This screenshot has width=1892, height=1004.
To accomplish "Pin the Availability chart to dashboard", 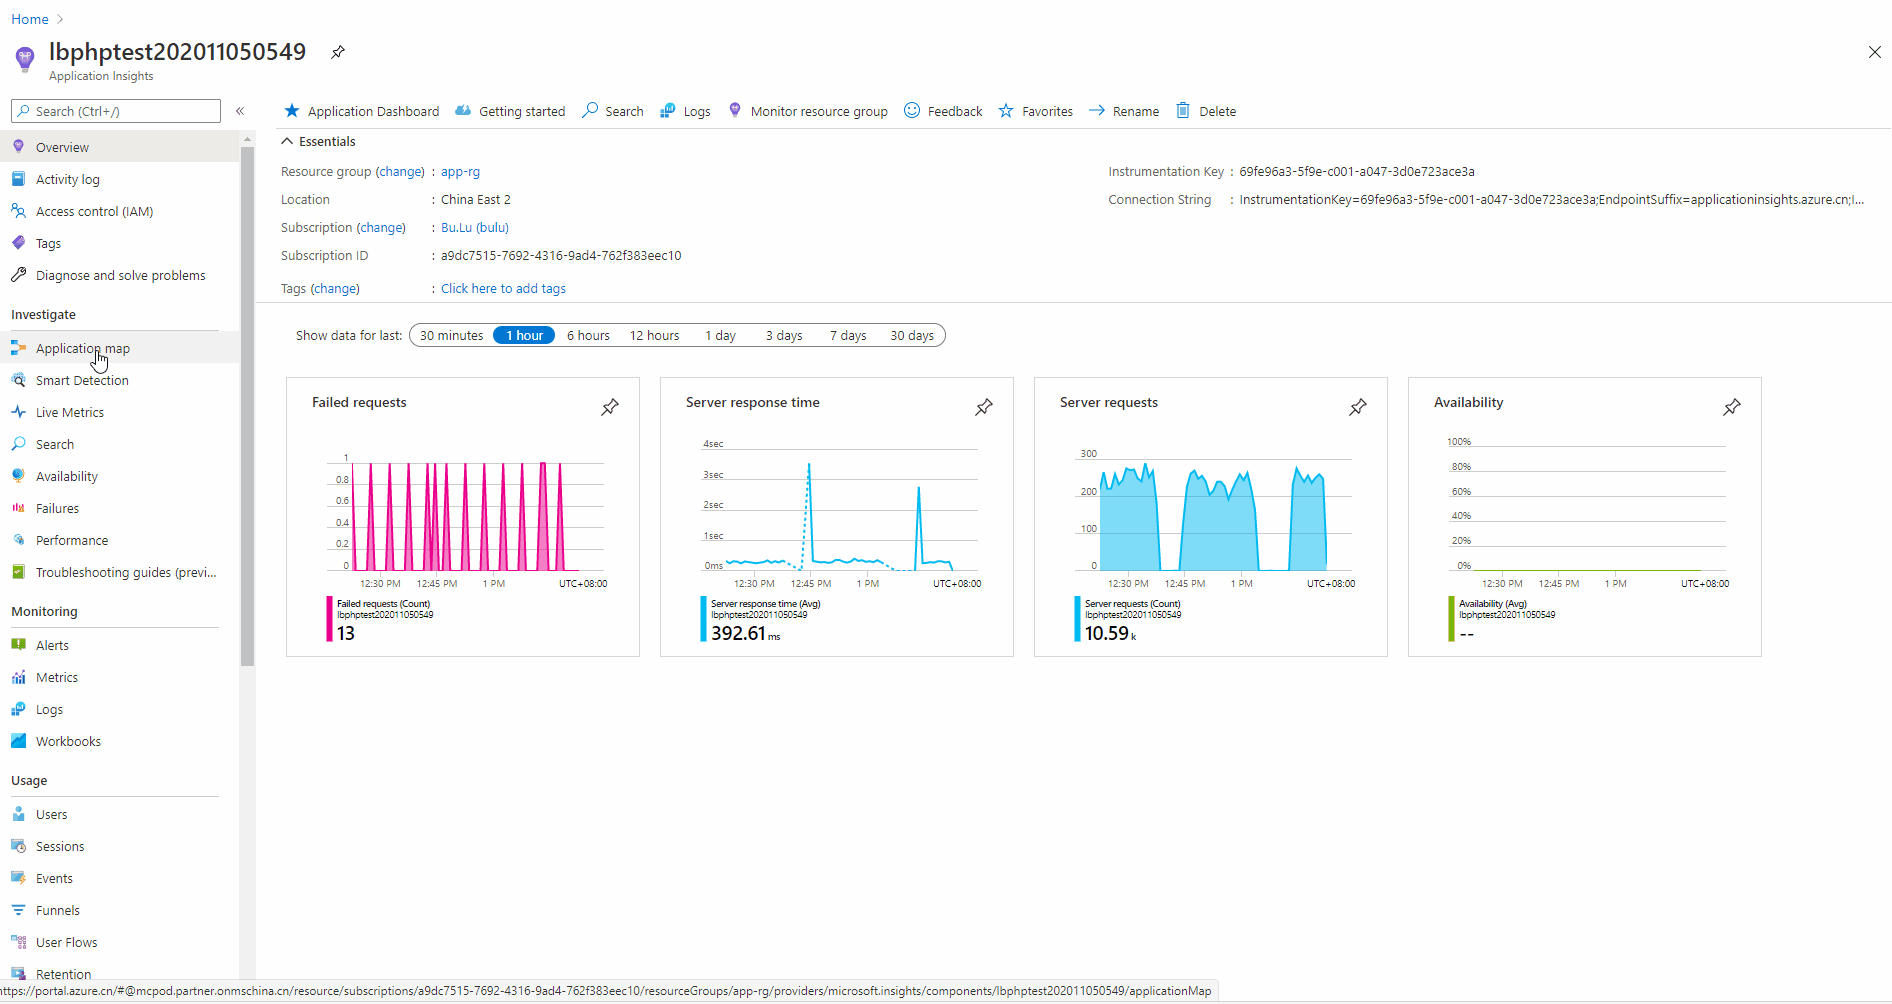I will tap(1731, 407).
